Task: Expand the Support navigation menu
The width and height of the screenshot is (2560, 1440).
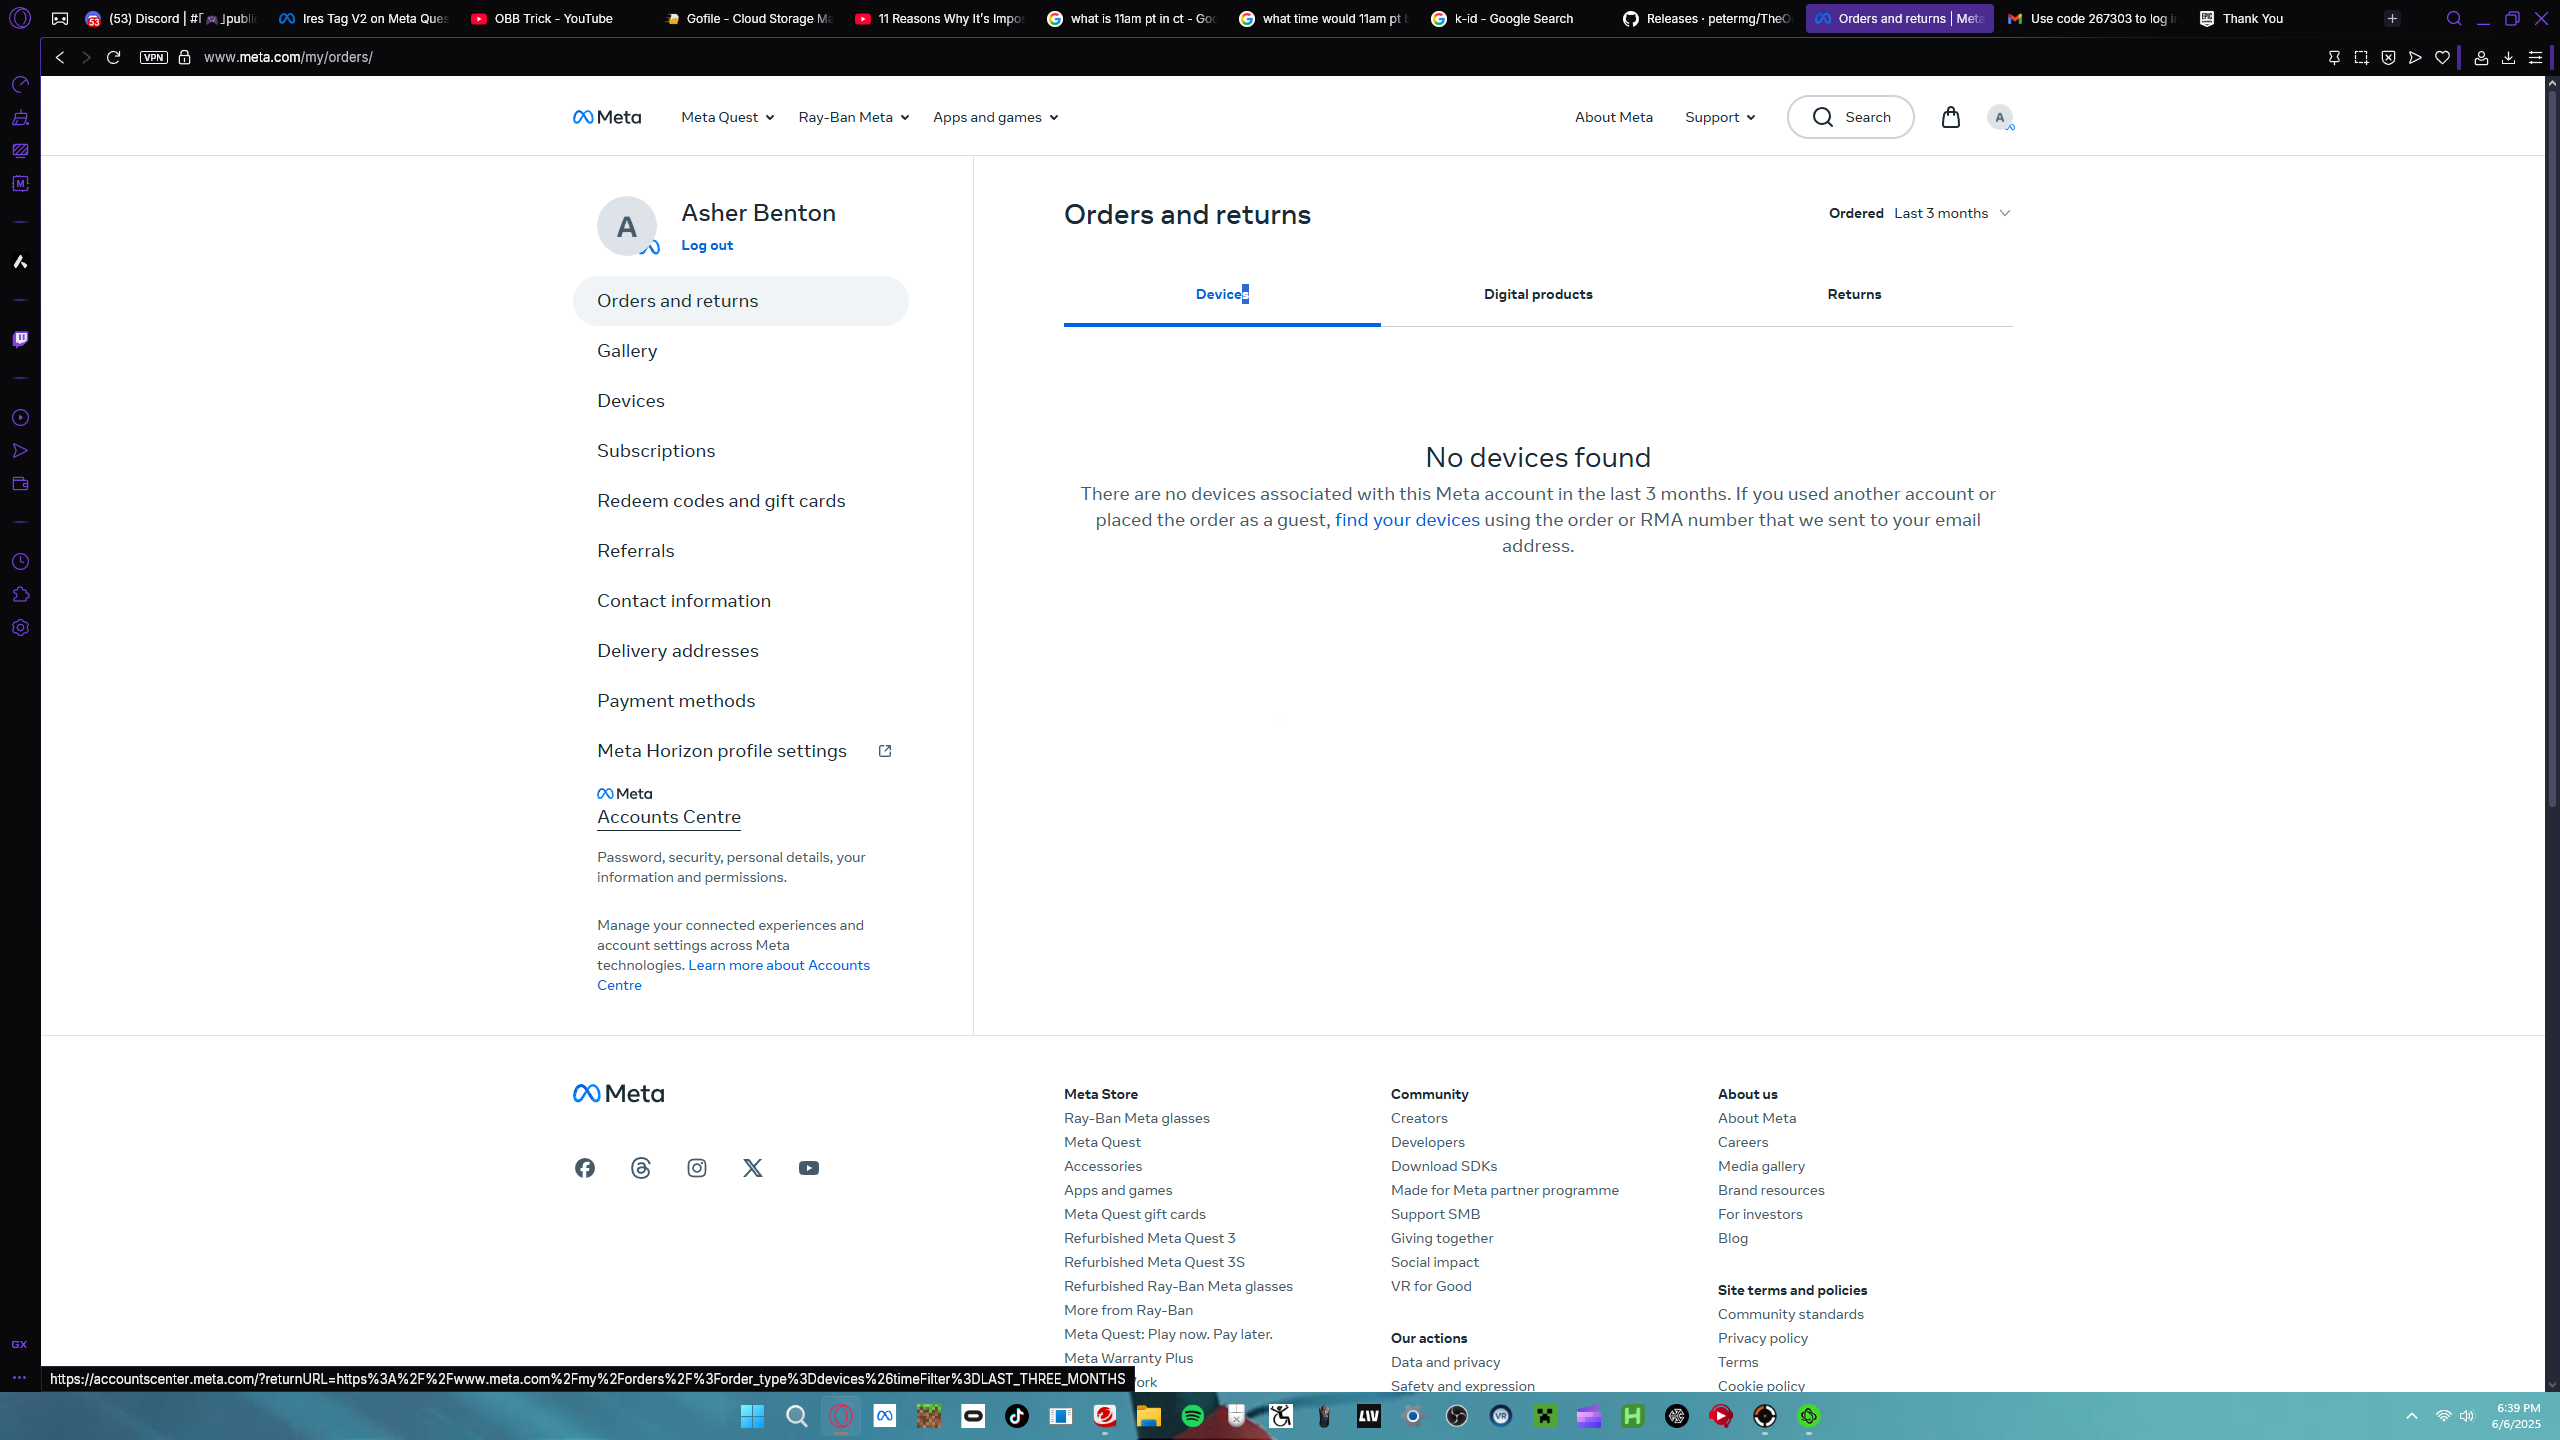Action: (1720, 117)
